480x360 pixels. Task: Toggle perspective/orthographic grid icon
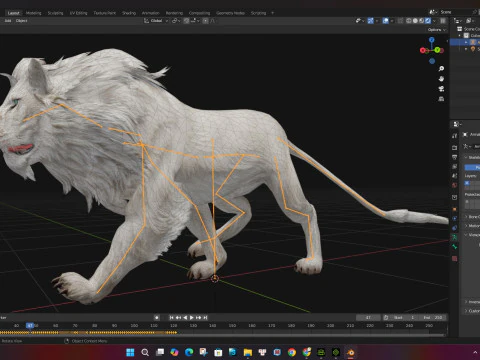[x=441, y=99]
